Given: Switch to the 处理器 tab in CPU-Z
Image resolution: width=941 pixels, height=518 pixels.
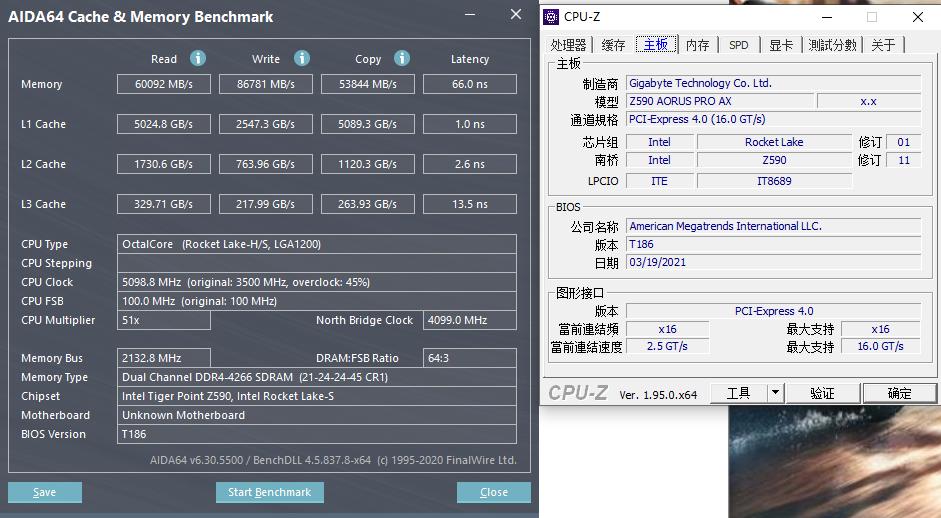Looking at the screenshot, I should [568, 45].
